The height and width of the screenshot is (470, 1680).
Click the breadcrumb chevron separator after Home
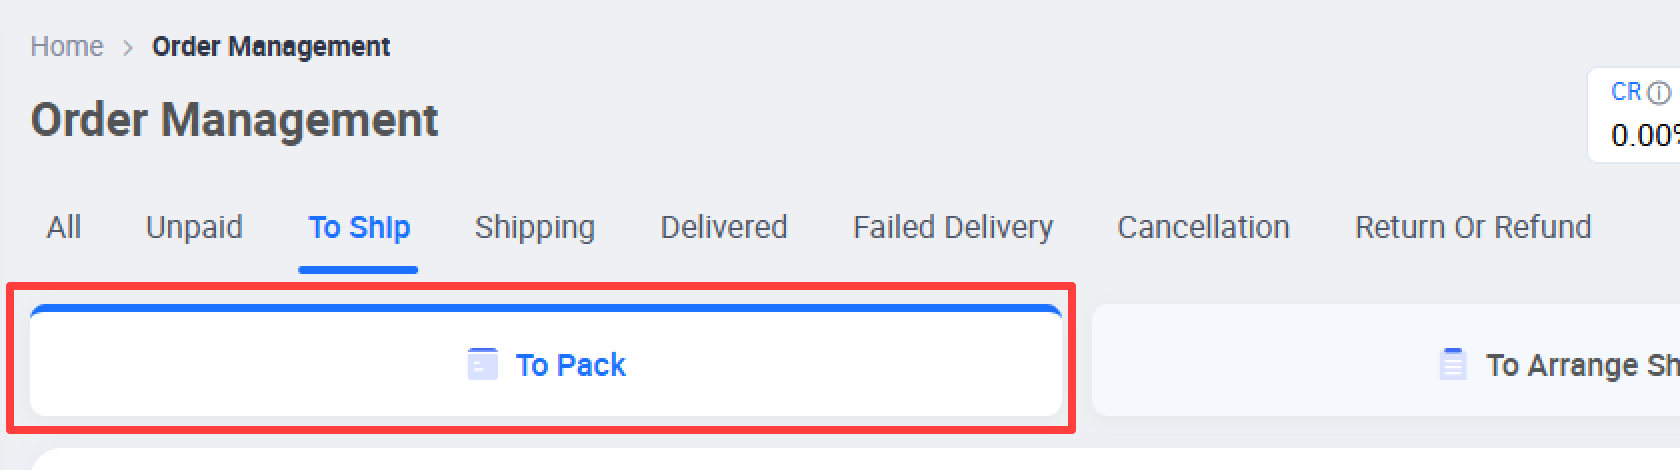point(128,48)
